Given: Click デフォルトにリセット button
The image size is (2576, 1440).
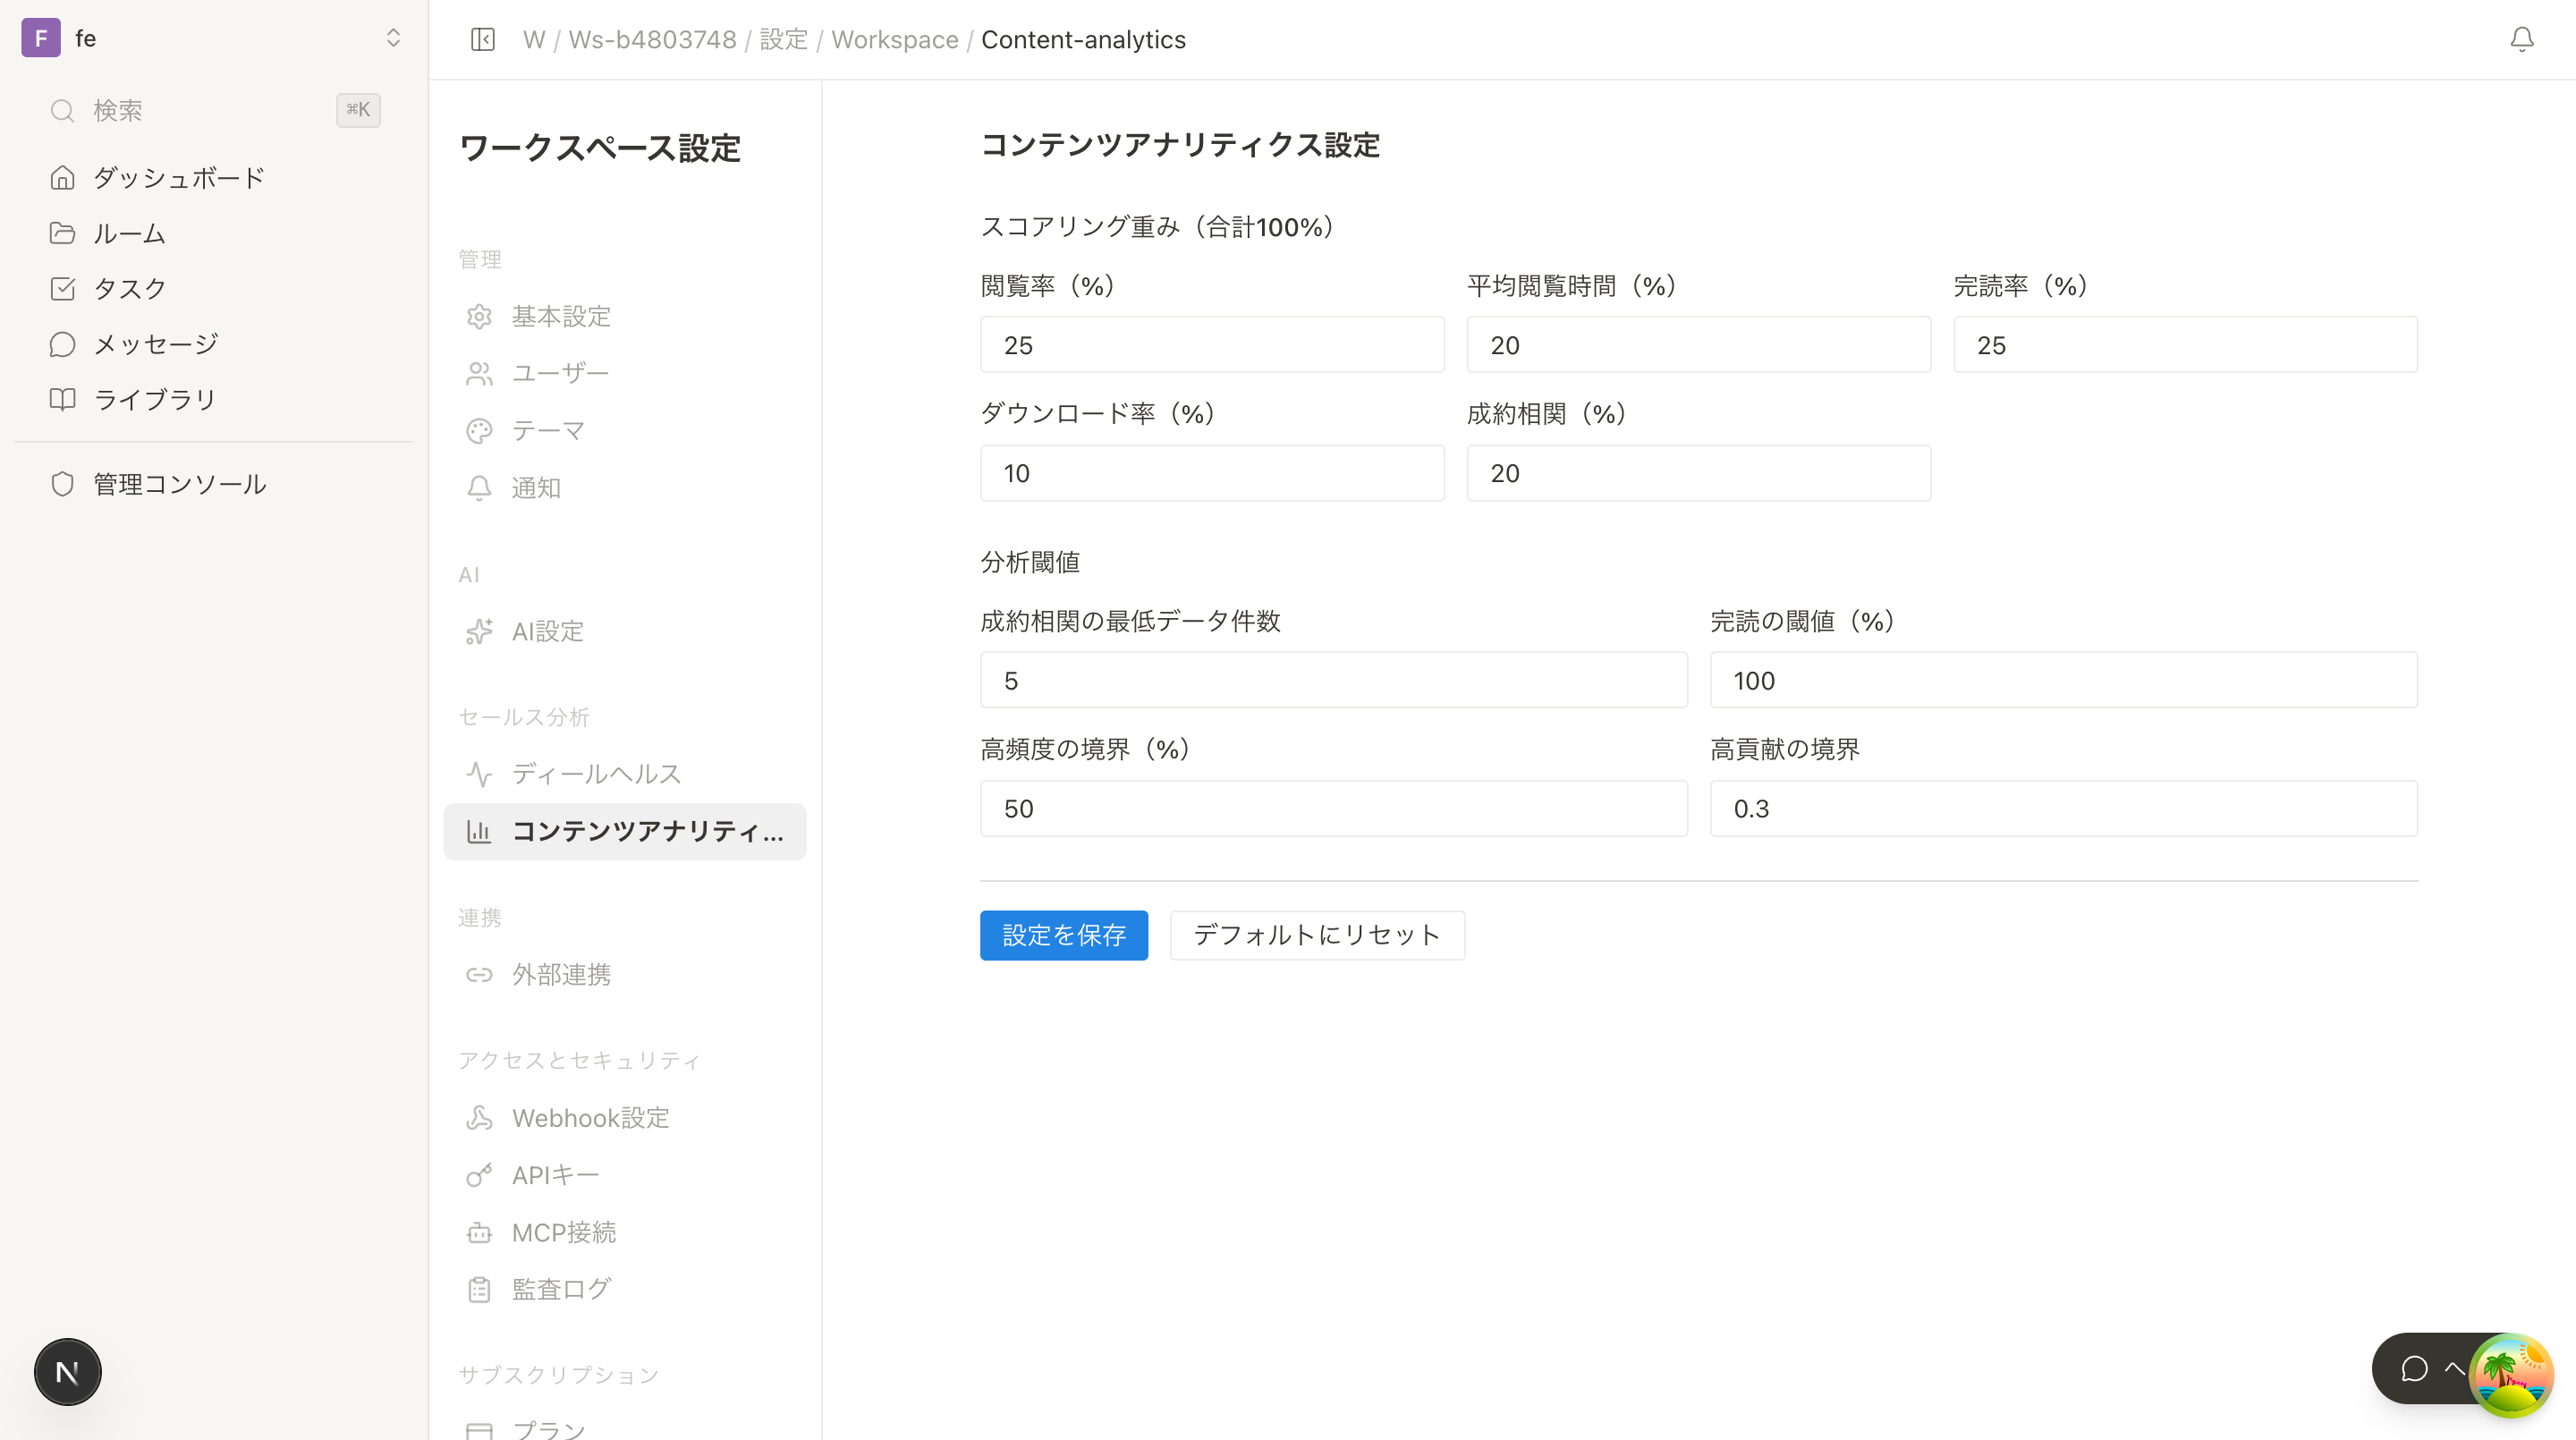Looking at the screenshot, I should coord(1317,935).
